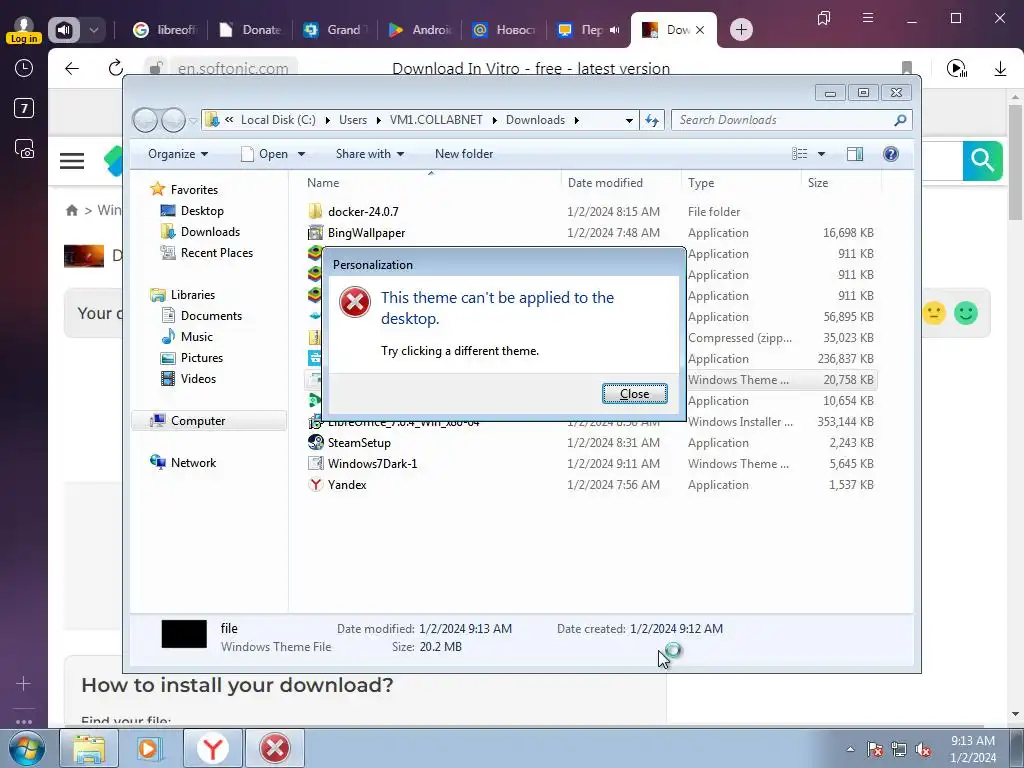
Task: Mute audio with speaker icon at top left
Action: click(64, 30)
